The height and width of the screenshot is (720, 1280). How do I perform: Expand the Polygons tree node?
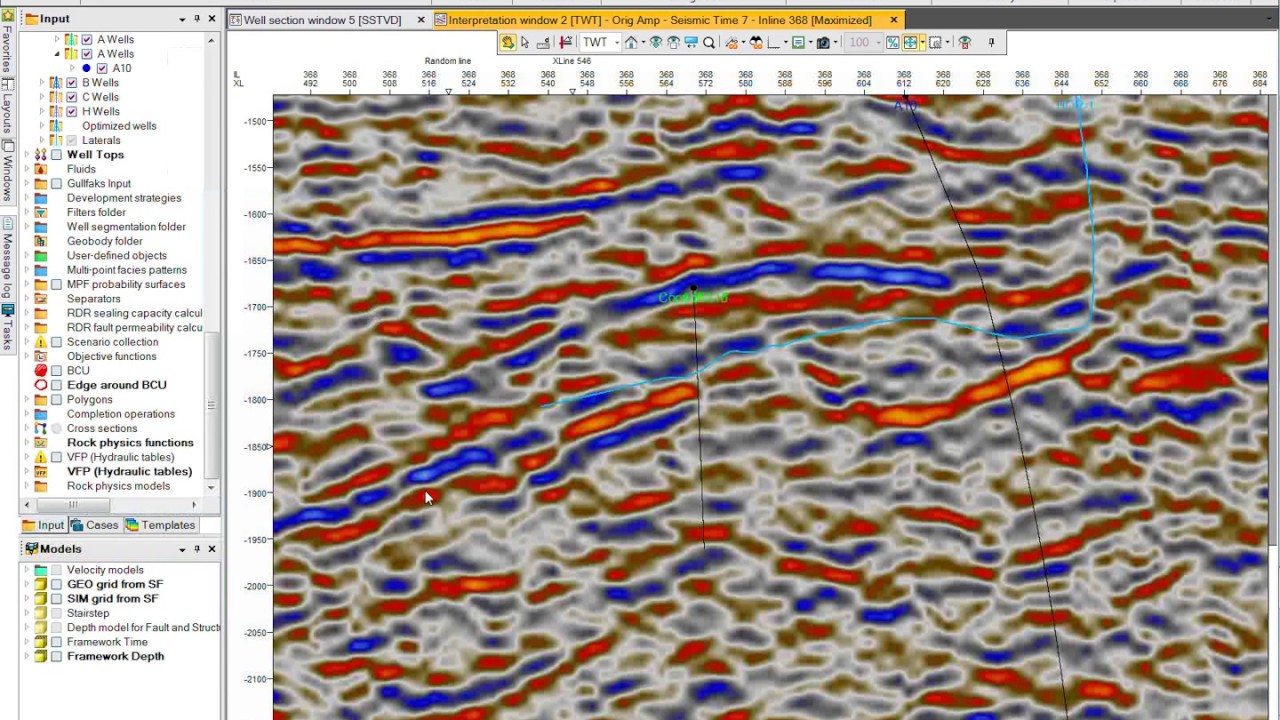(27, 399)
